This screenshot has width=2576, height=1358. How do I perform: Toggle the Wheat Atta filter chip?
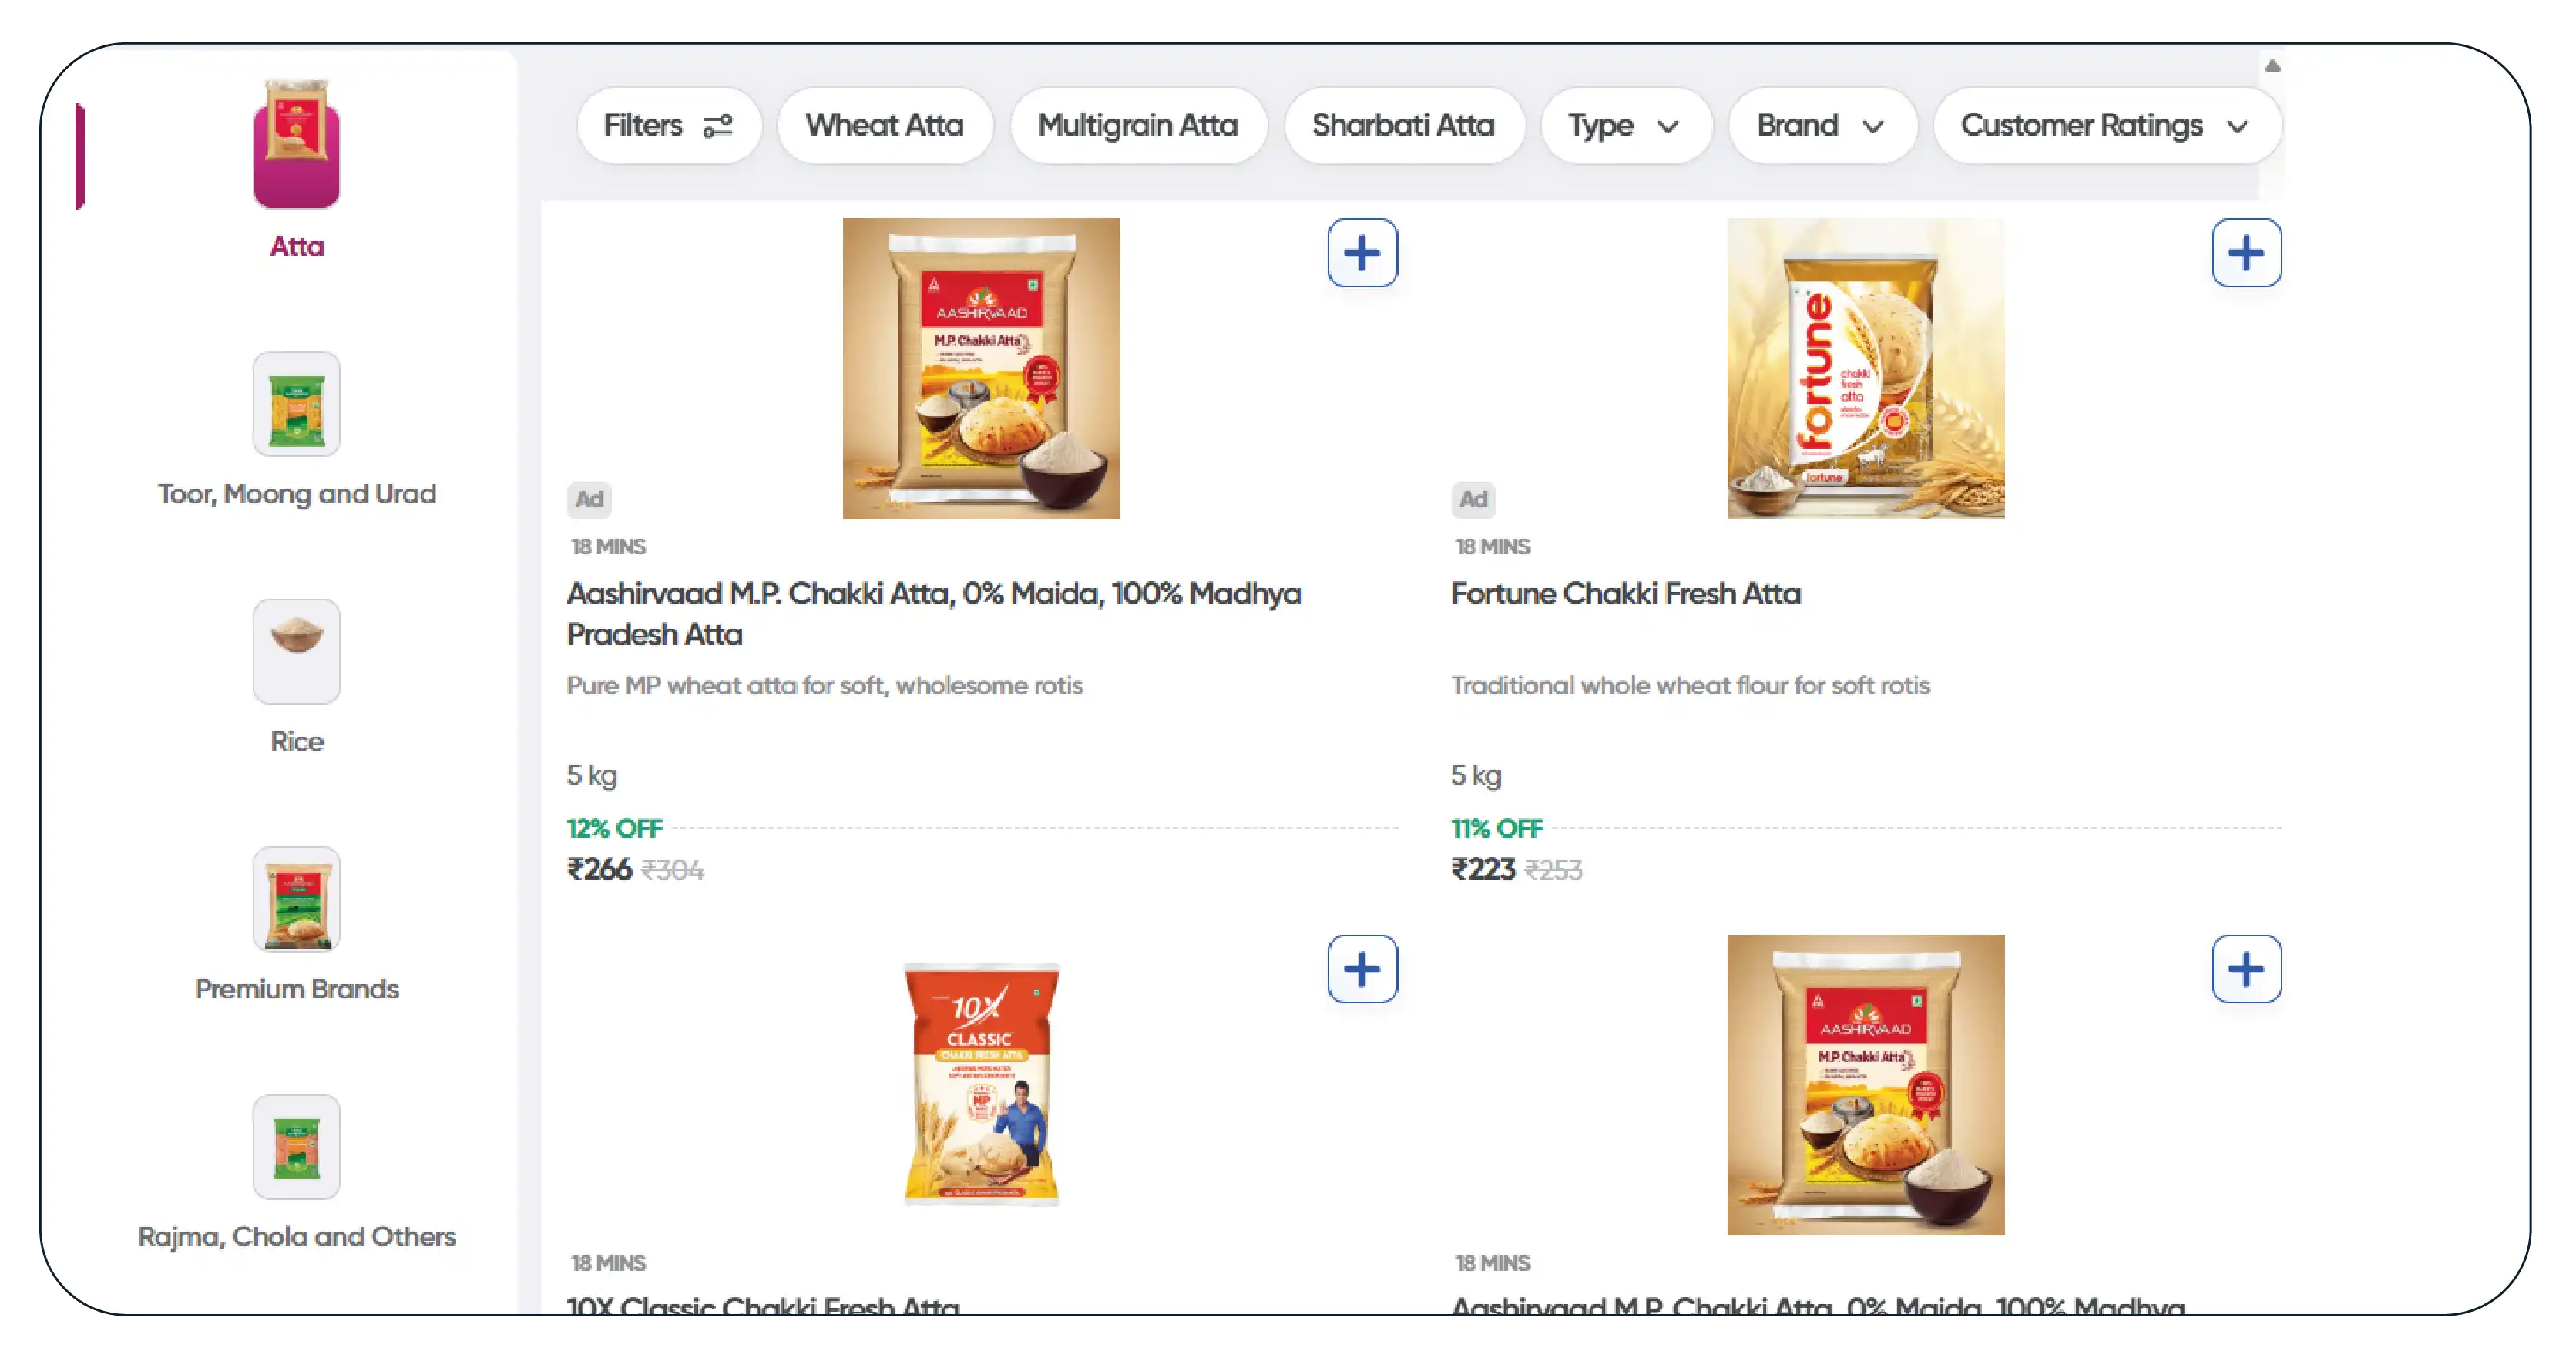coord(884,126)
